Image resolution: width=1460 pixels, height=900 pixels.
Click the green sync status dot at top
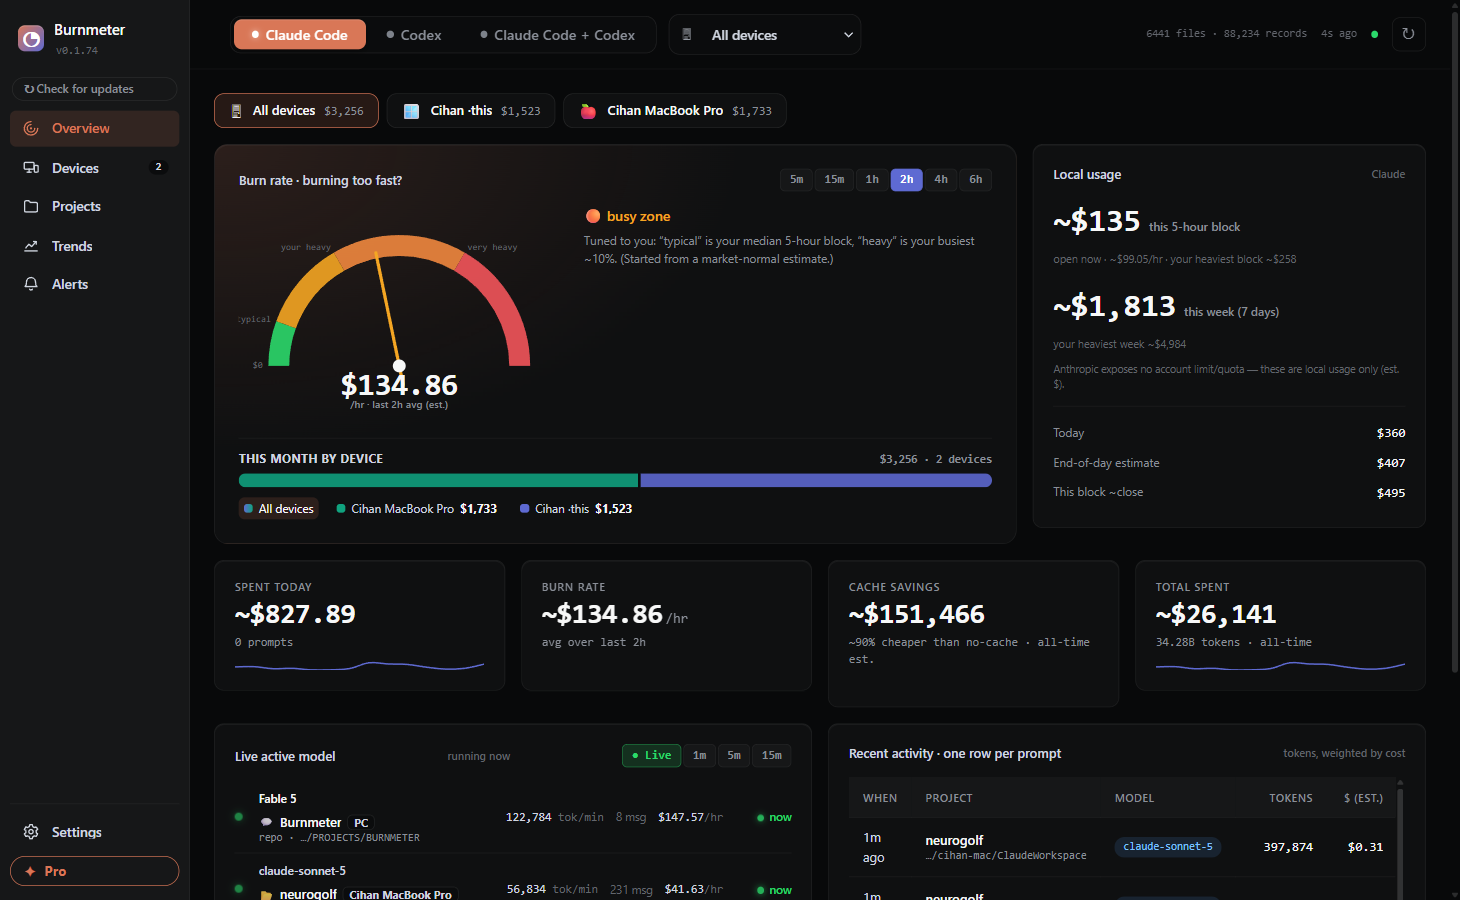tap(1374, 34)
